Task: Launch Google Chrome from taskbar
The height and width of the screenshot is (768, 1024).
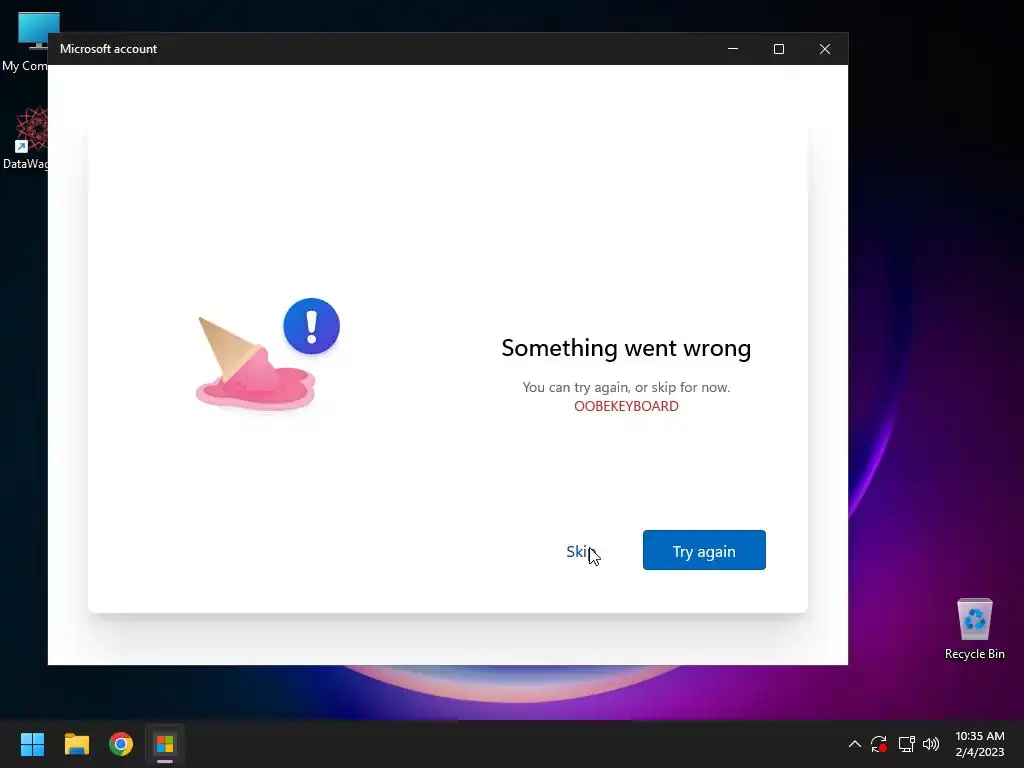Action: pyautogui.click(x=121, y=744)
